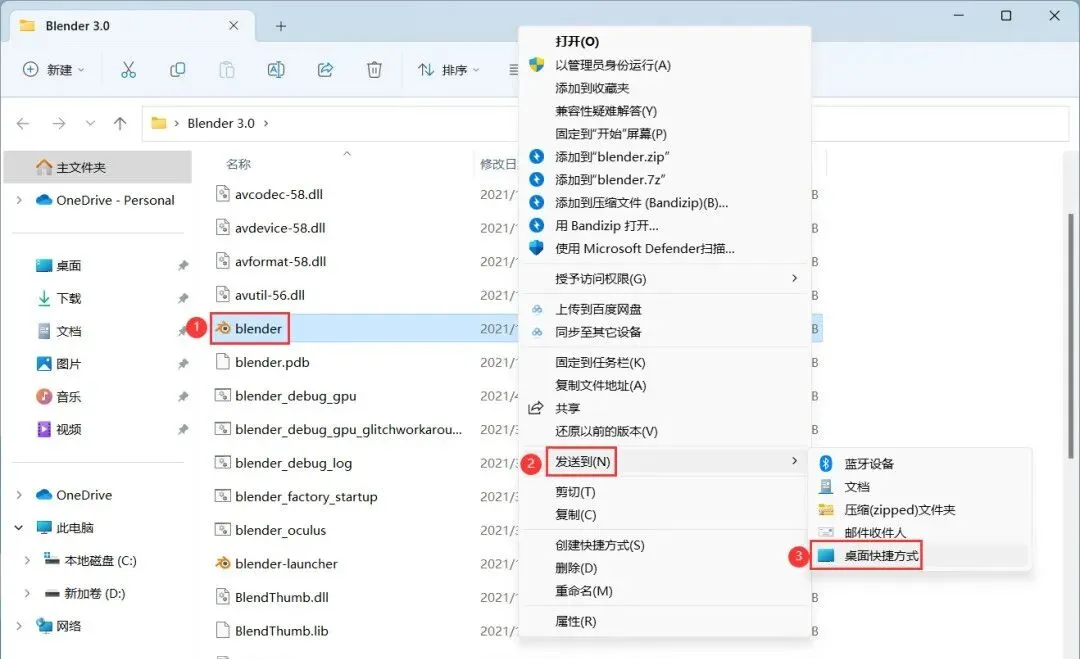Select file avutil-56.dll
The height and width of the screenshot is (659, 1080).
click(x=269, y=295)
